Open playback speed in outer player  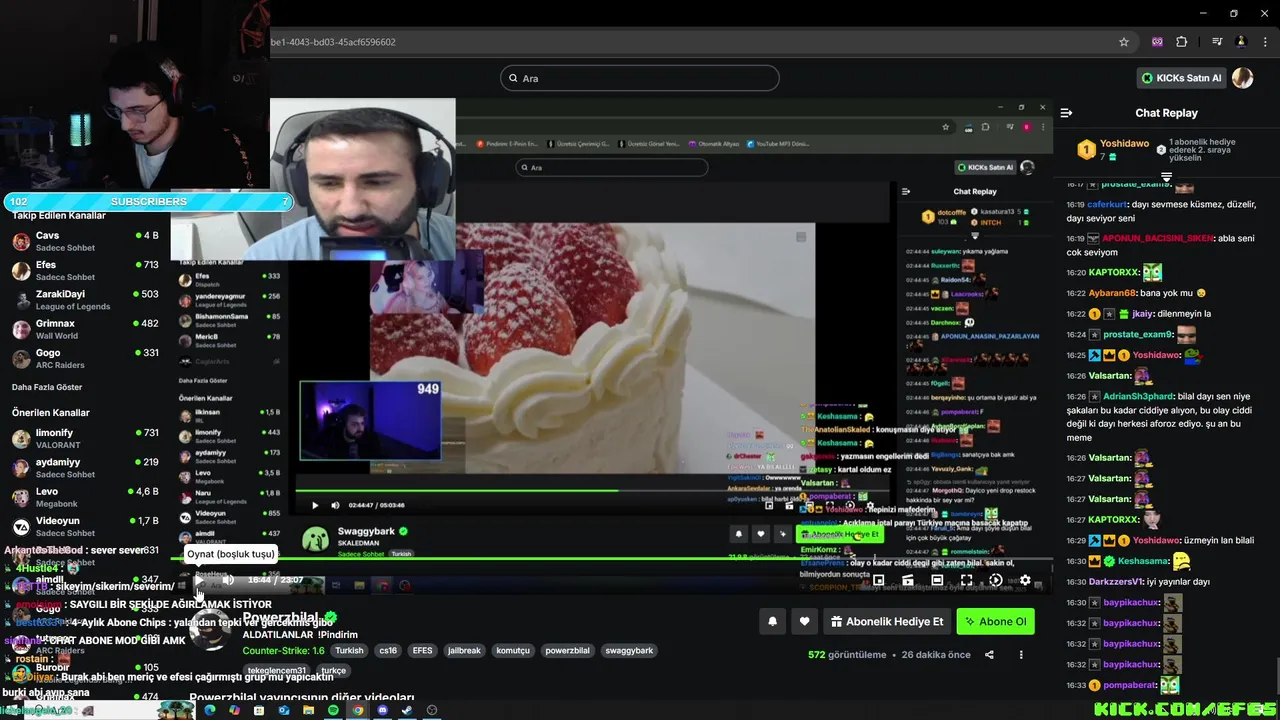(x=995, y=580)
